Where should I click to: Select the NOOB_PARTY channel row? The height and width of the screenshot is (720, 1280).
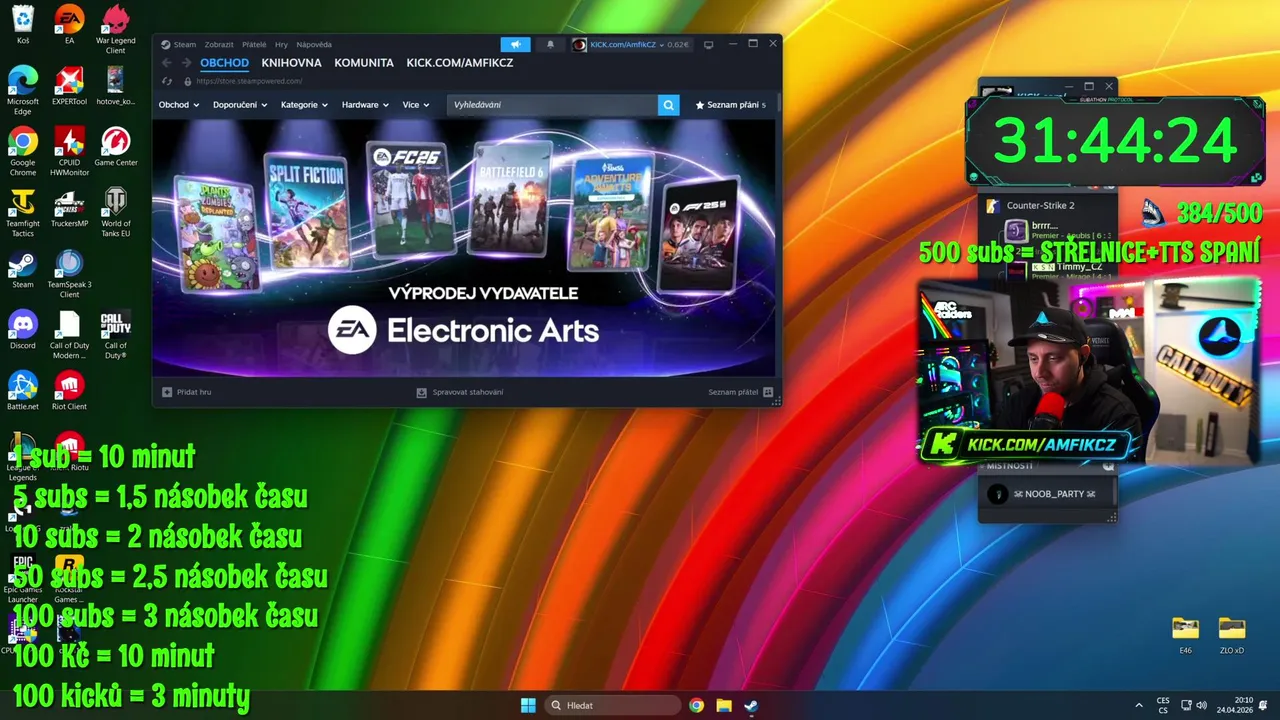click(1049, 494)
